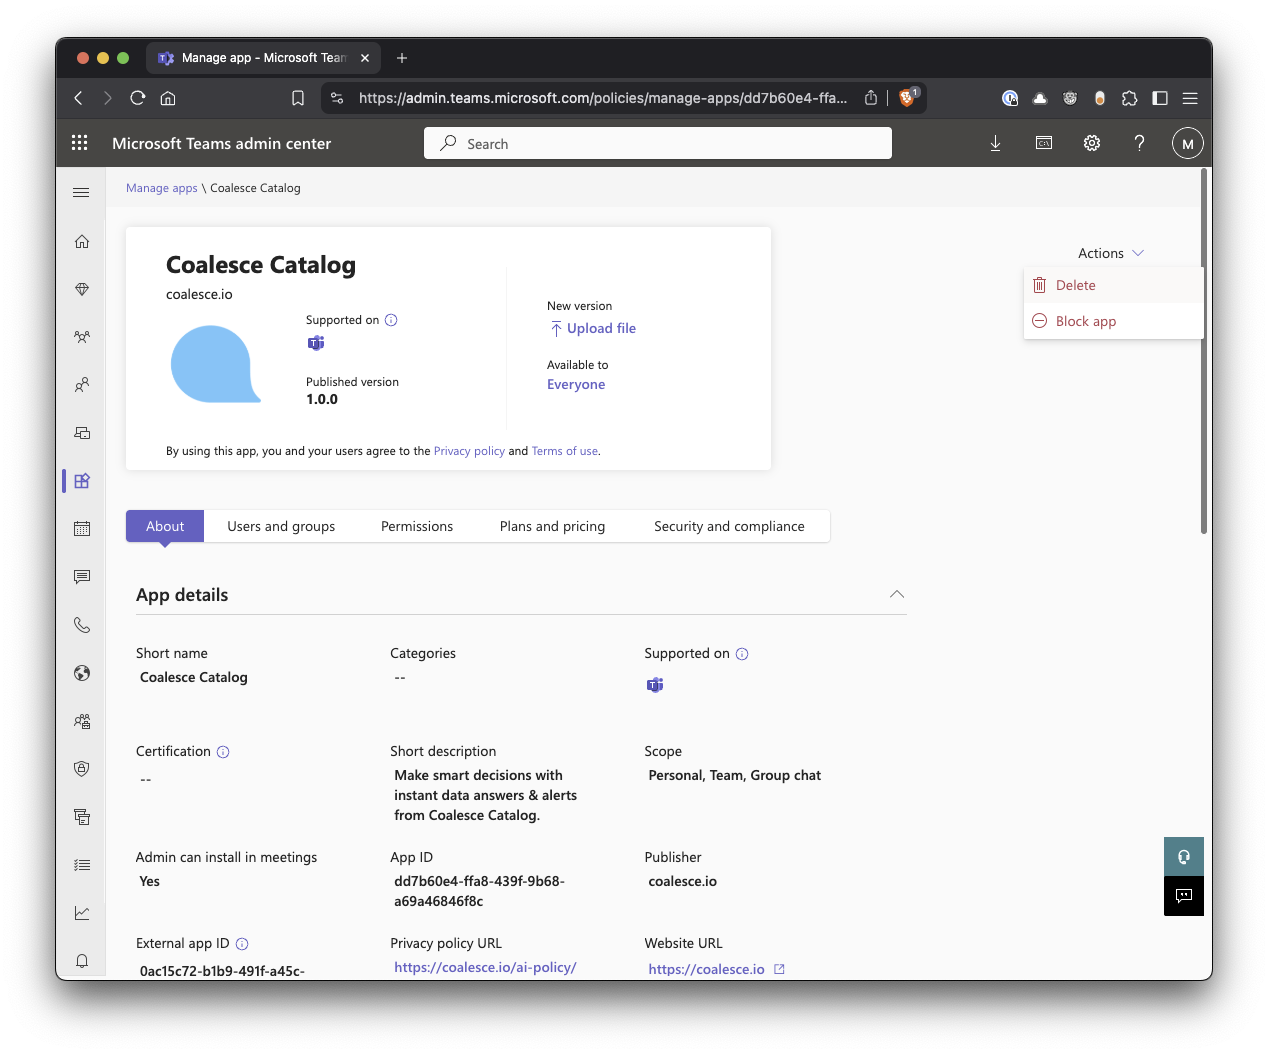Open Teams apps icon in the sidebar
The height and width of the screenshot is (1054, 1268).
pos(82,481)
